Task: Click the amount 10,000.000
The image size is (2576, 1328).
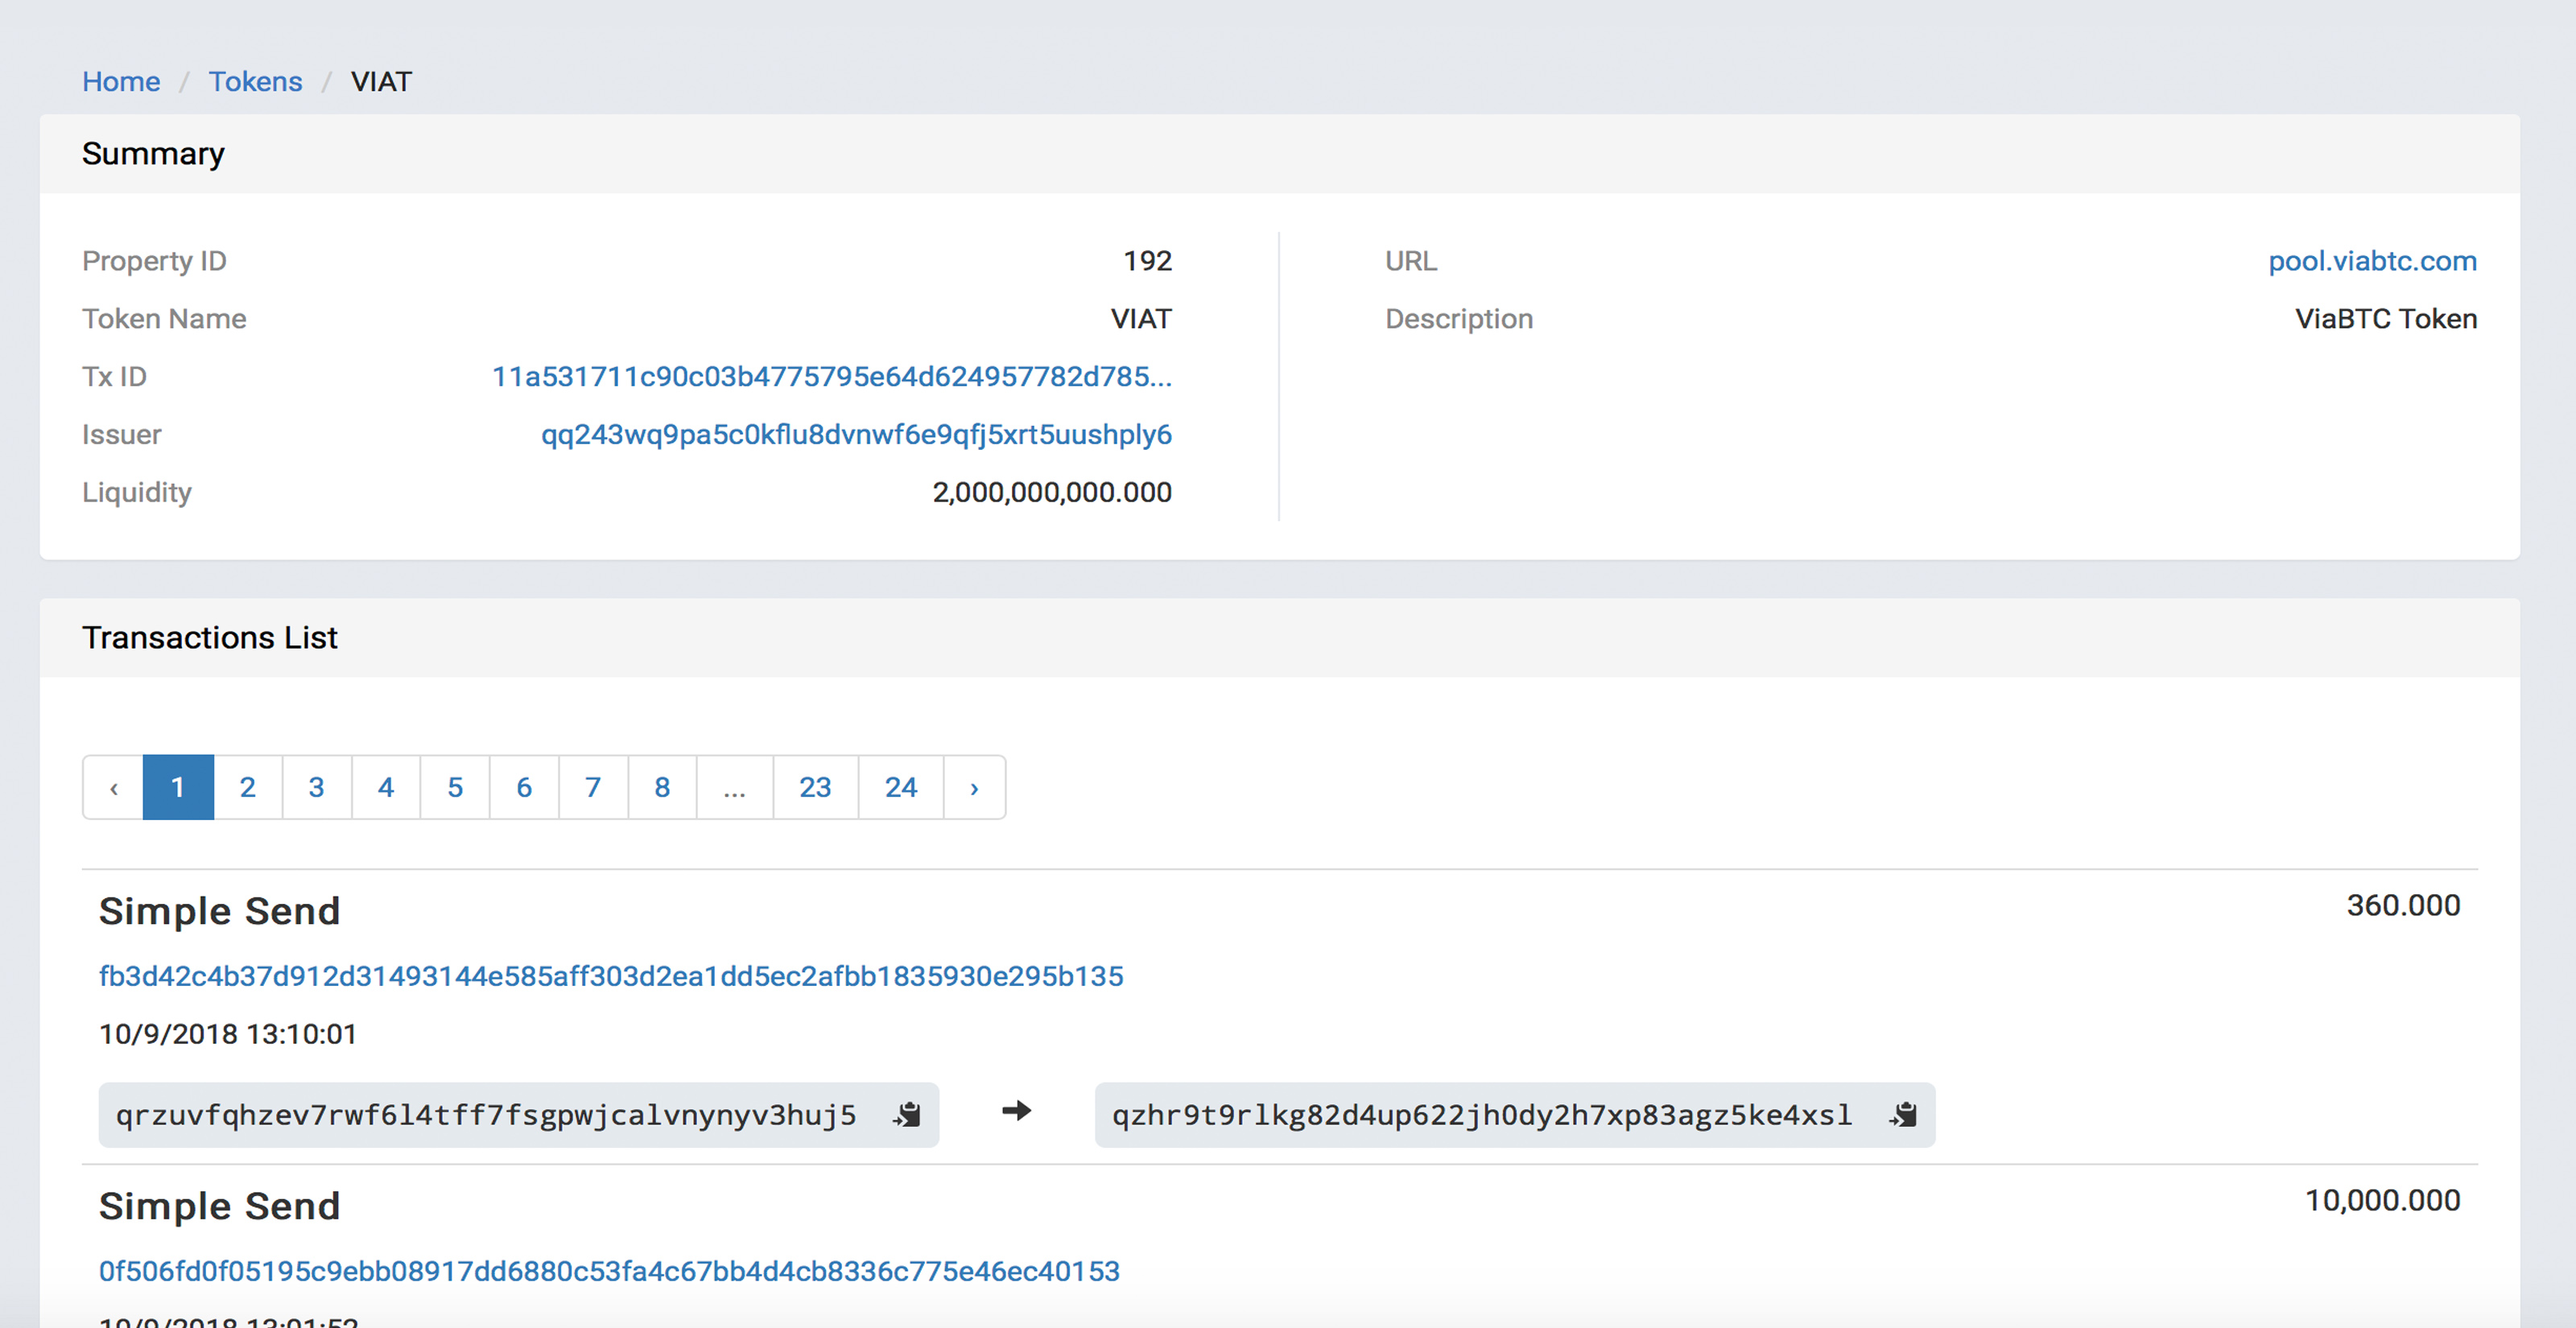Action: pyautogui.click(x=2382, y=1200)
